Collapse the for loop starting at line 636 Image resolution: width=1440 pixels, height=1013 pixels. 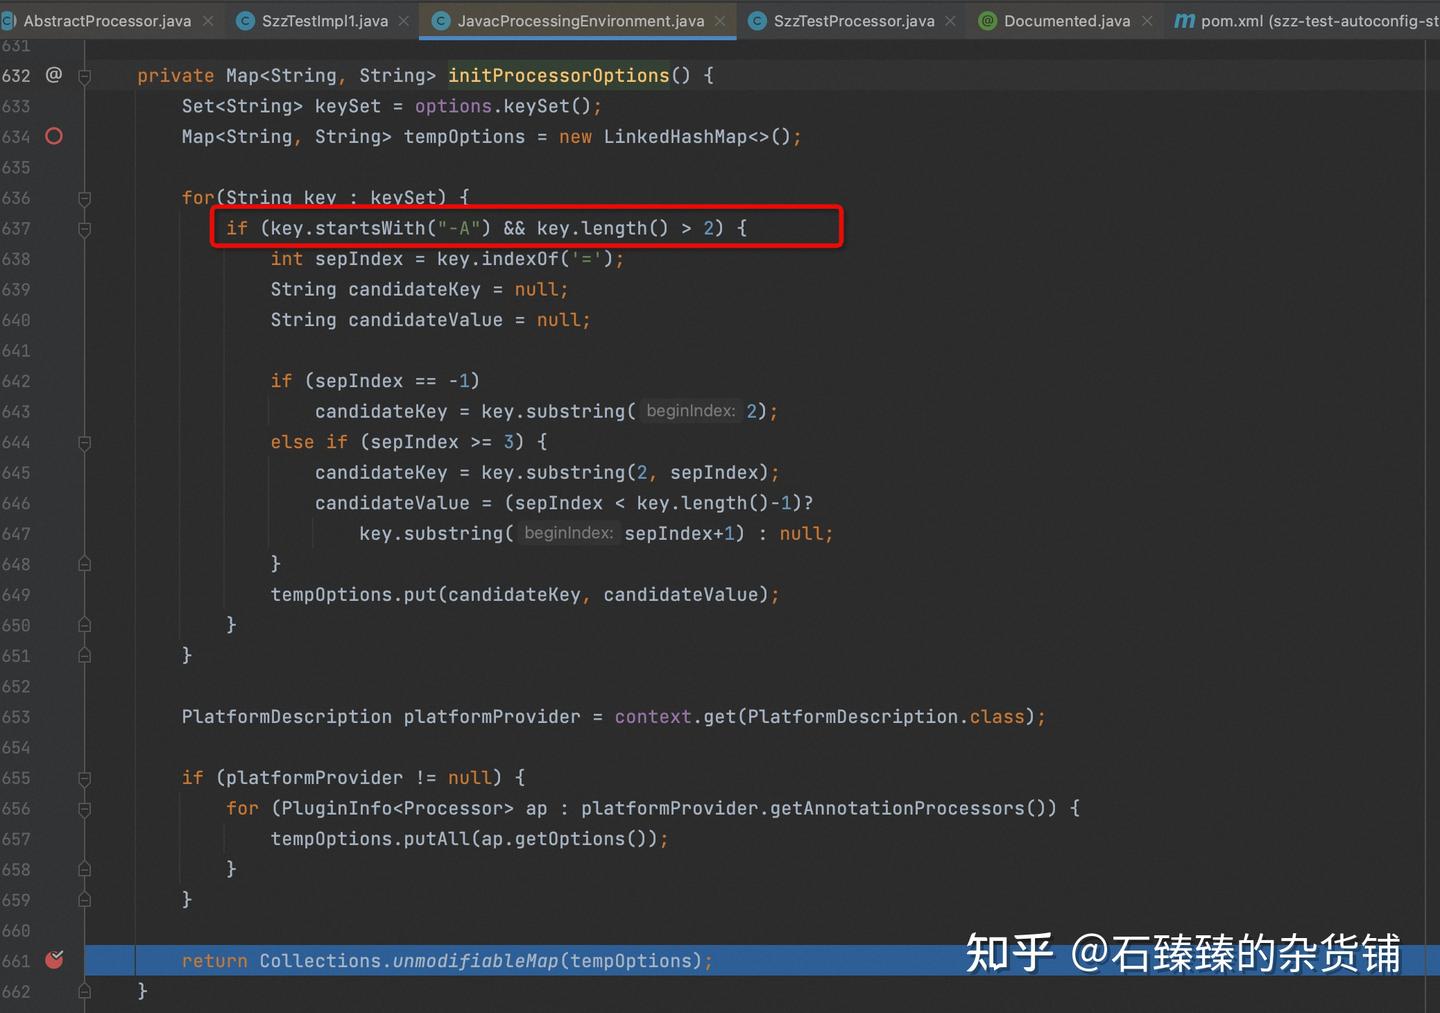(84, 198)
